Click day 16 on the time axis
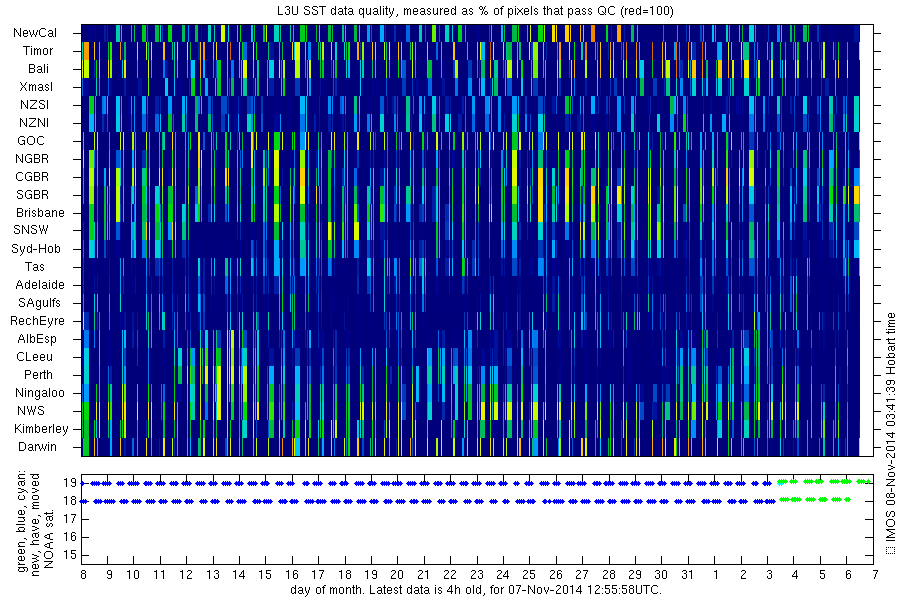This screenshot has width=900, height=600. tap(292, 574)
